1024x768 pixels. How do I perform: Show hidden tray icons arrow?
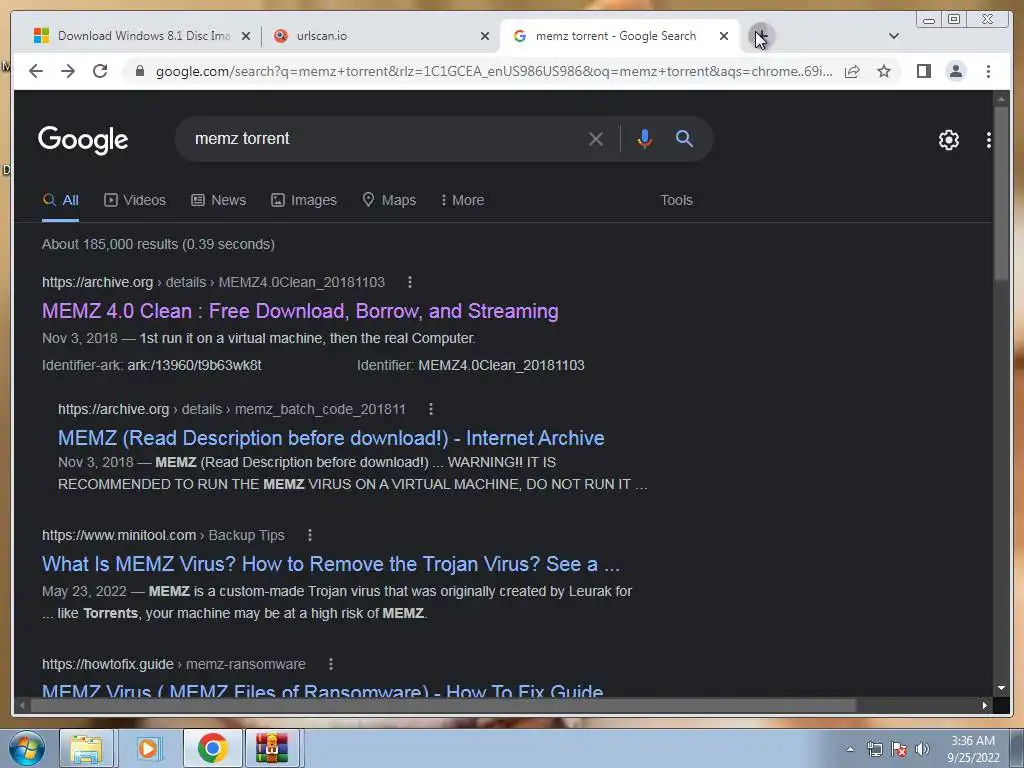(850, 749)
